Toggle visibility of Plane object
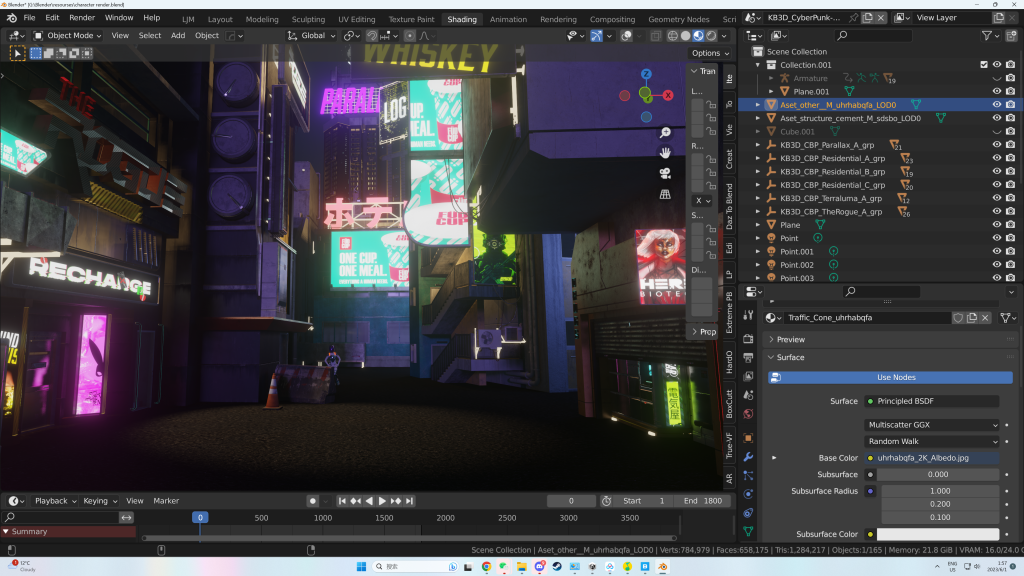The width and height of the screenshot is (1024, 576). pos(997,225)
